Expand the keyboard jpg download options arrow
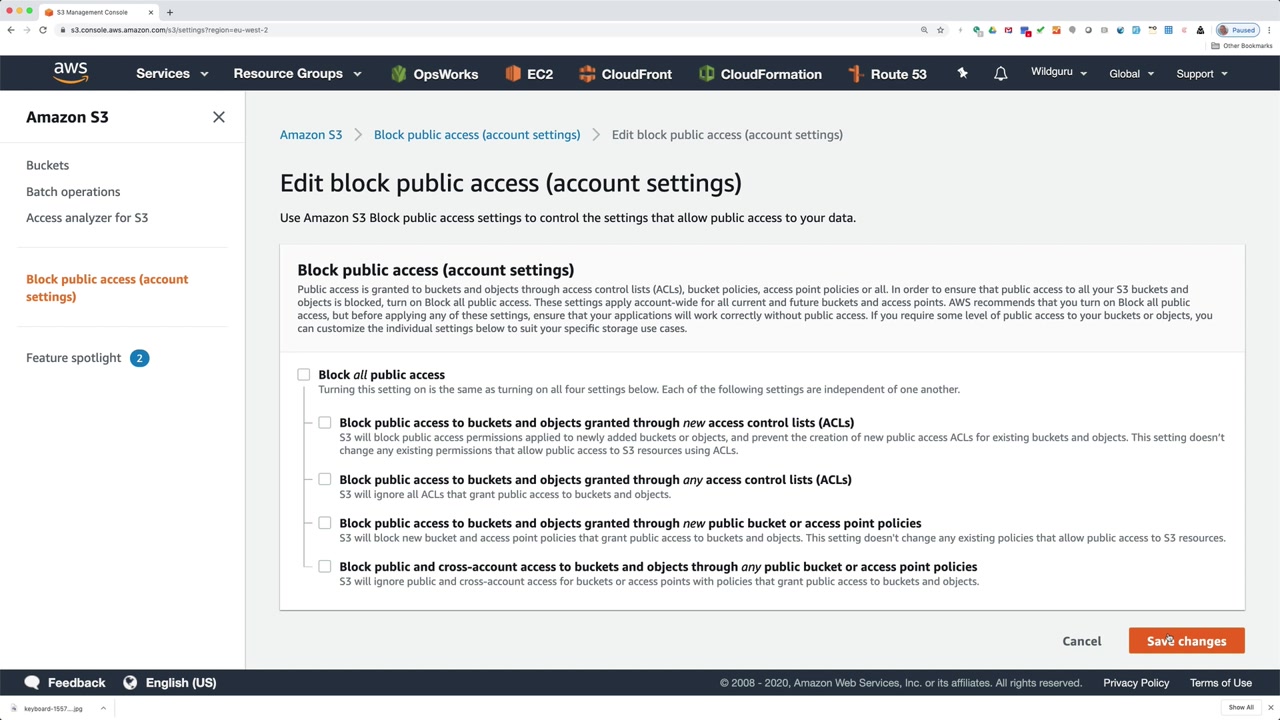Image resolution: width=1280 pixels, height=720 pixels. point(102,709)
